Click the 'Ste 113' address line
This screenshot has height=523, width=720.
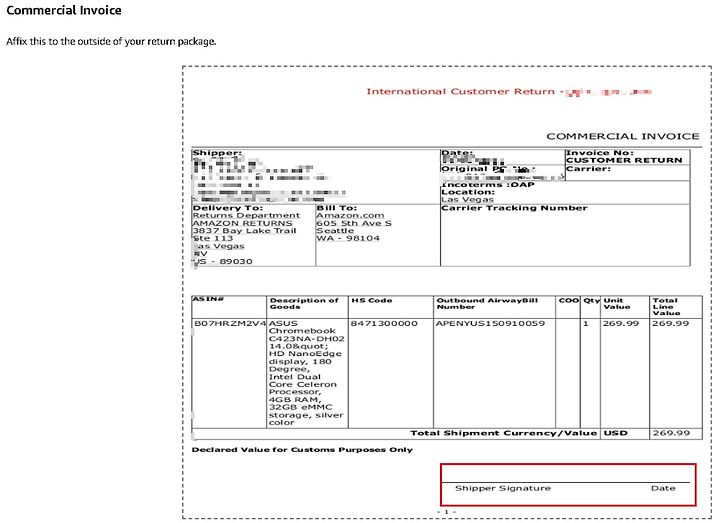[213, 238]
